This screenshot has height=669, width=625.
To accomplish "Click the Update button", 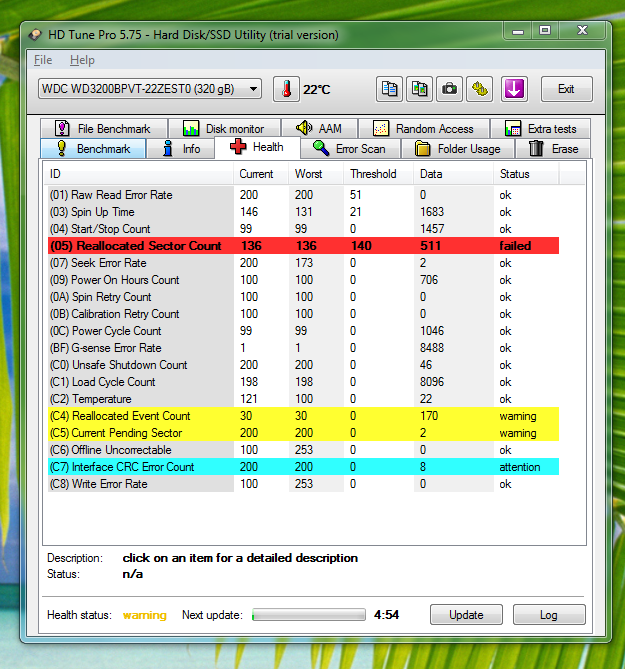I will [466, 614].
